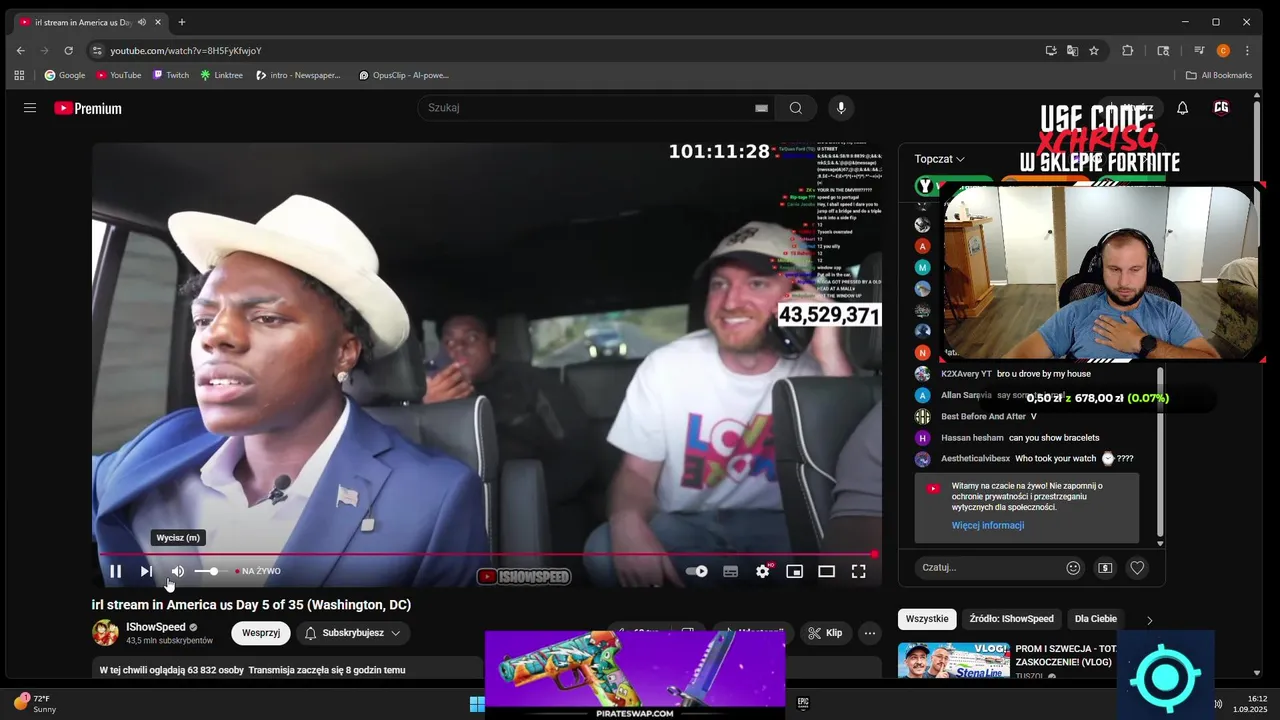Focus the Czatuj chat input
This screenshot has width=1280, height=720.
click(x=990, y=567)
